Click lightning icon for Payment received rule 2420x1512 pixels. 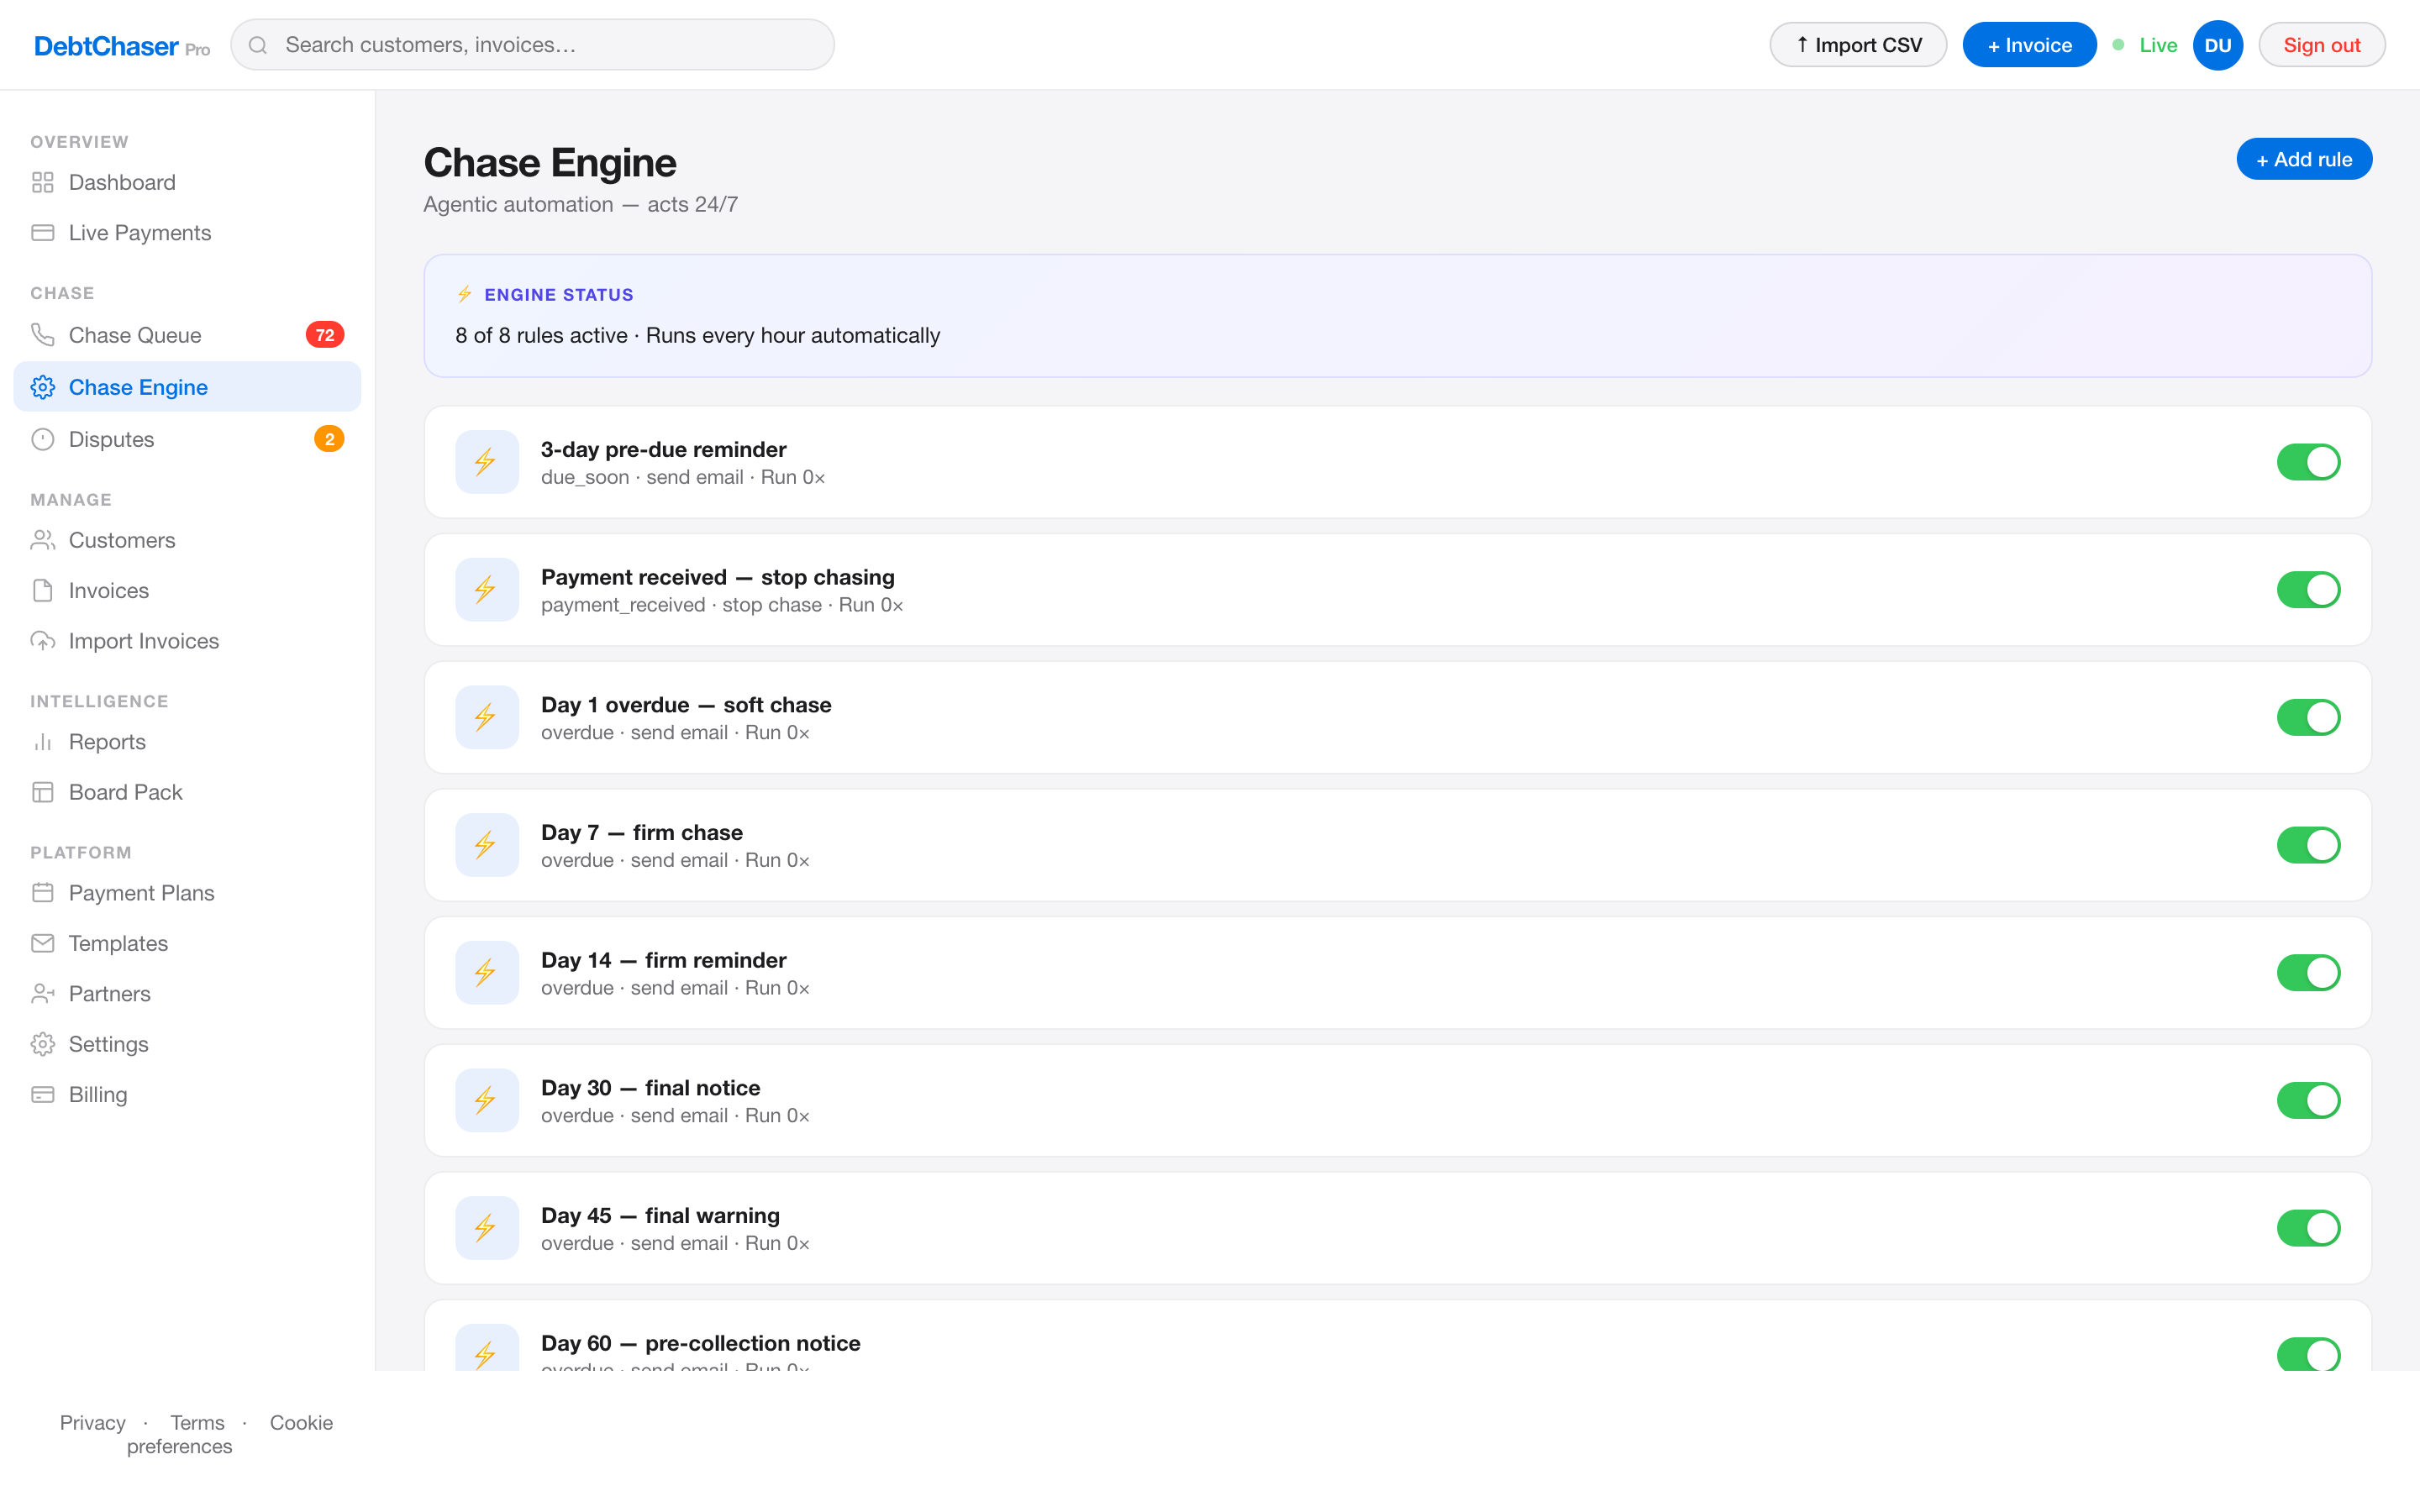[x=487, y=590]
